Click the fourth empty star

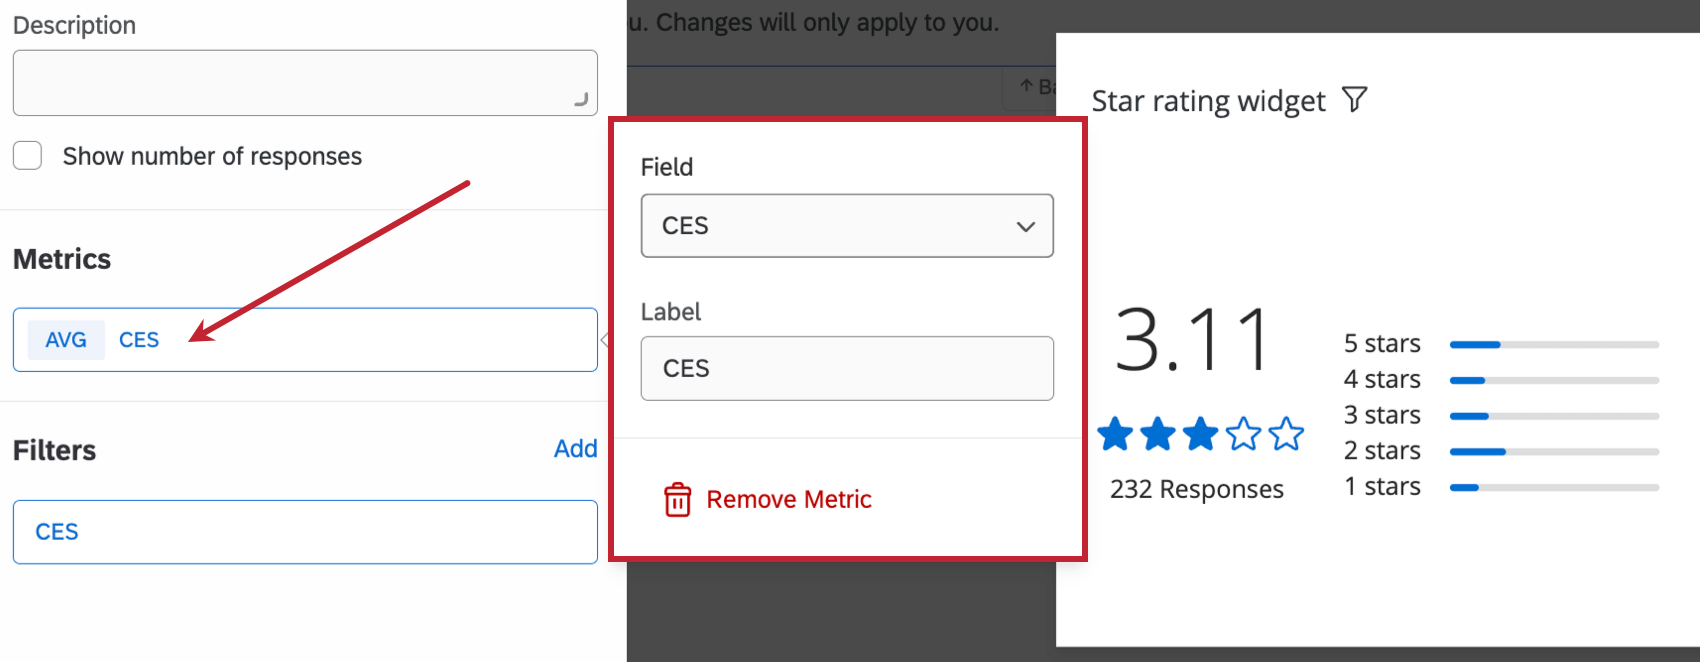1243,435
